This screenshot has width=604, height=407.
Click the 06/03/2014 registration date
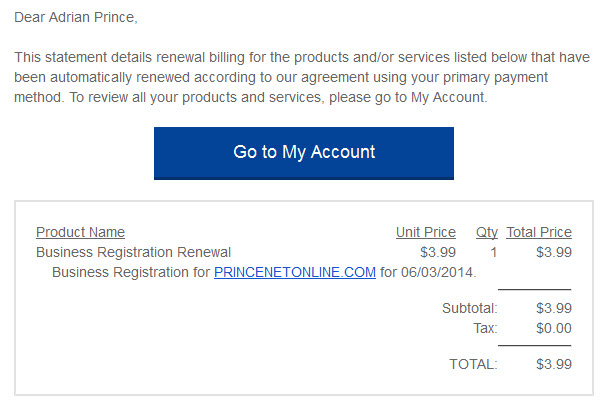437,272
